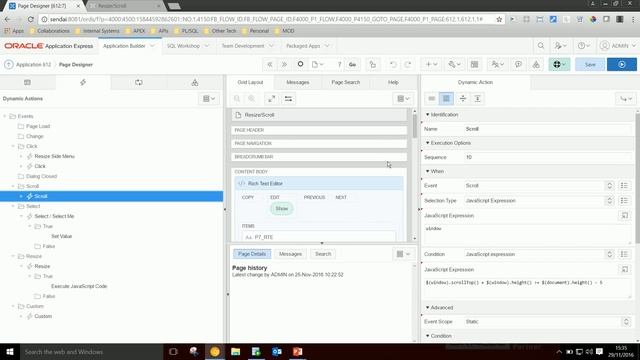The width and height of the screenshot is (640, 360).
Task: Click the Show button in layout
Action: [282, 209]
